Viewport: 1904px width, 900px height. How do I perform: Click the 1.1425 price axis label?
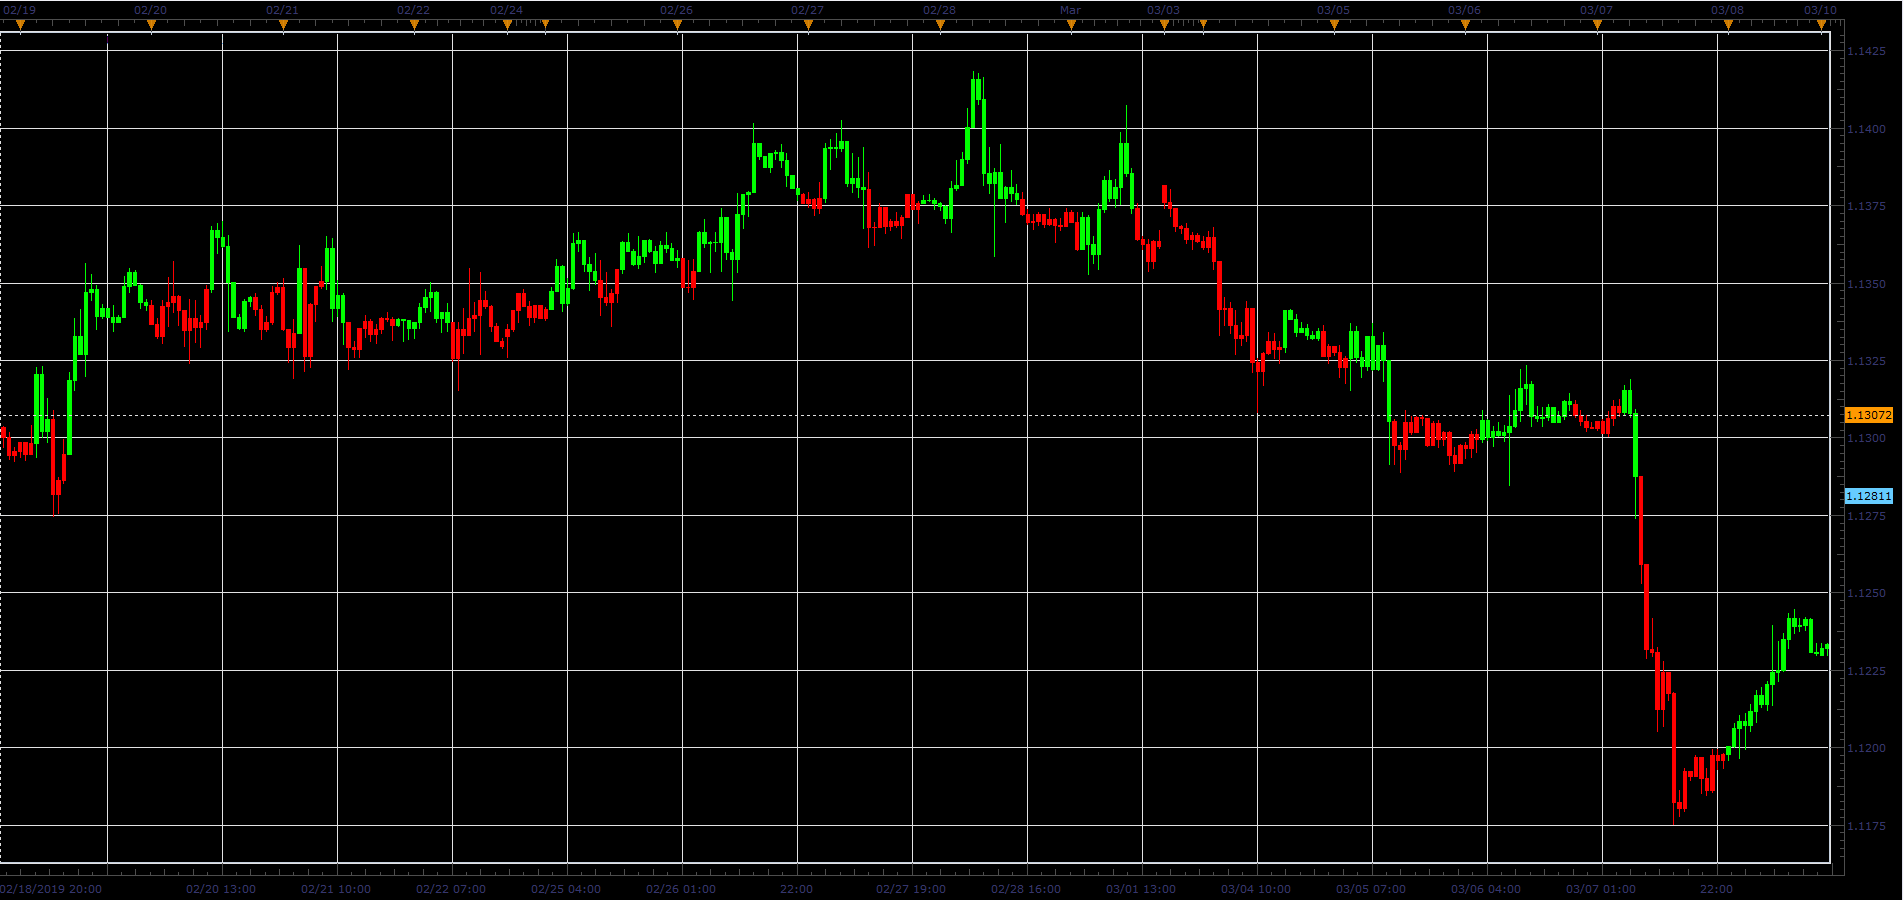1866,51
